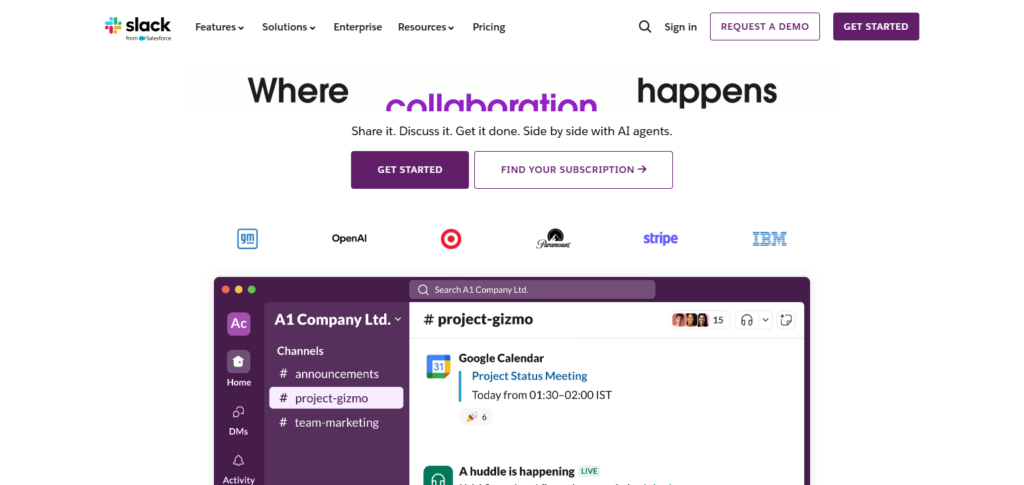Image resolution: width=1024 pixels, height=485 pixels.
Task: Open the Project Status Meeting link
Action: click(530, 376)
